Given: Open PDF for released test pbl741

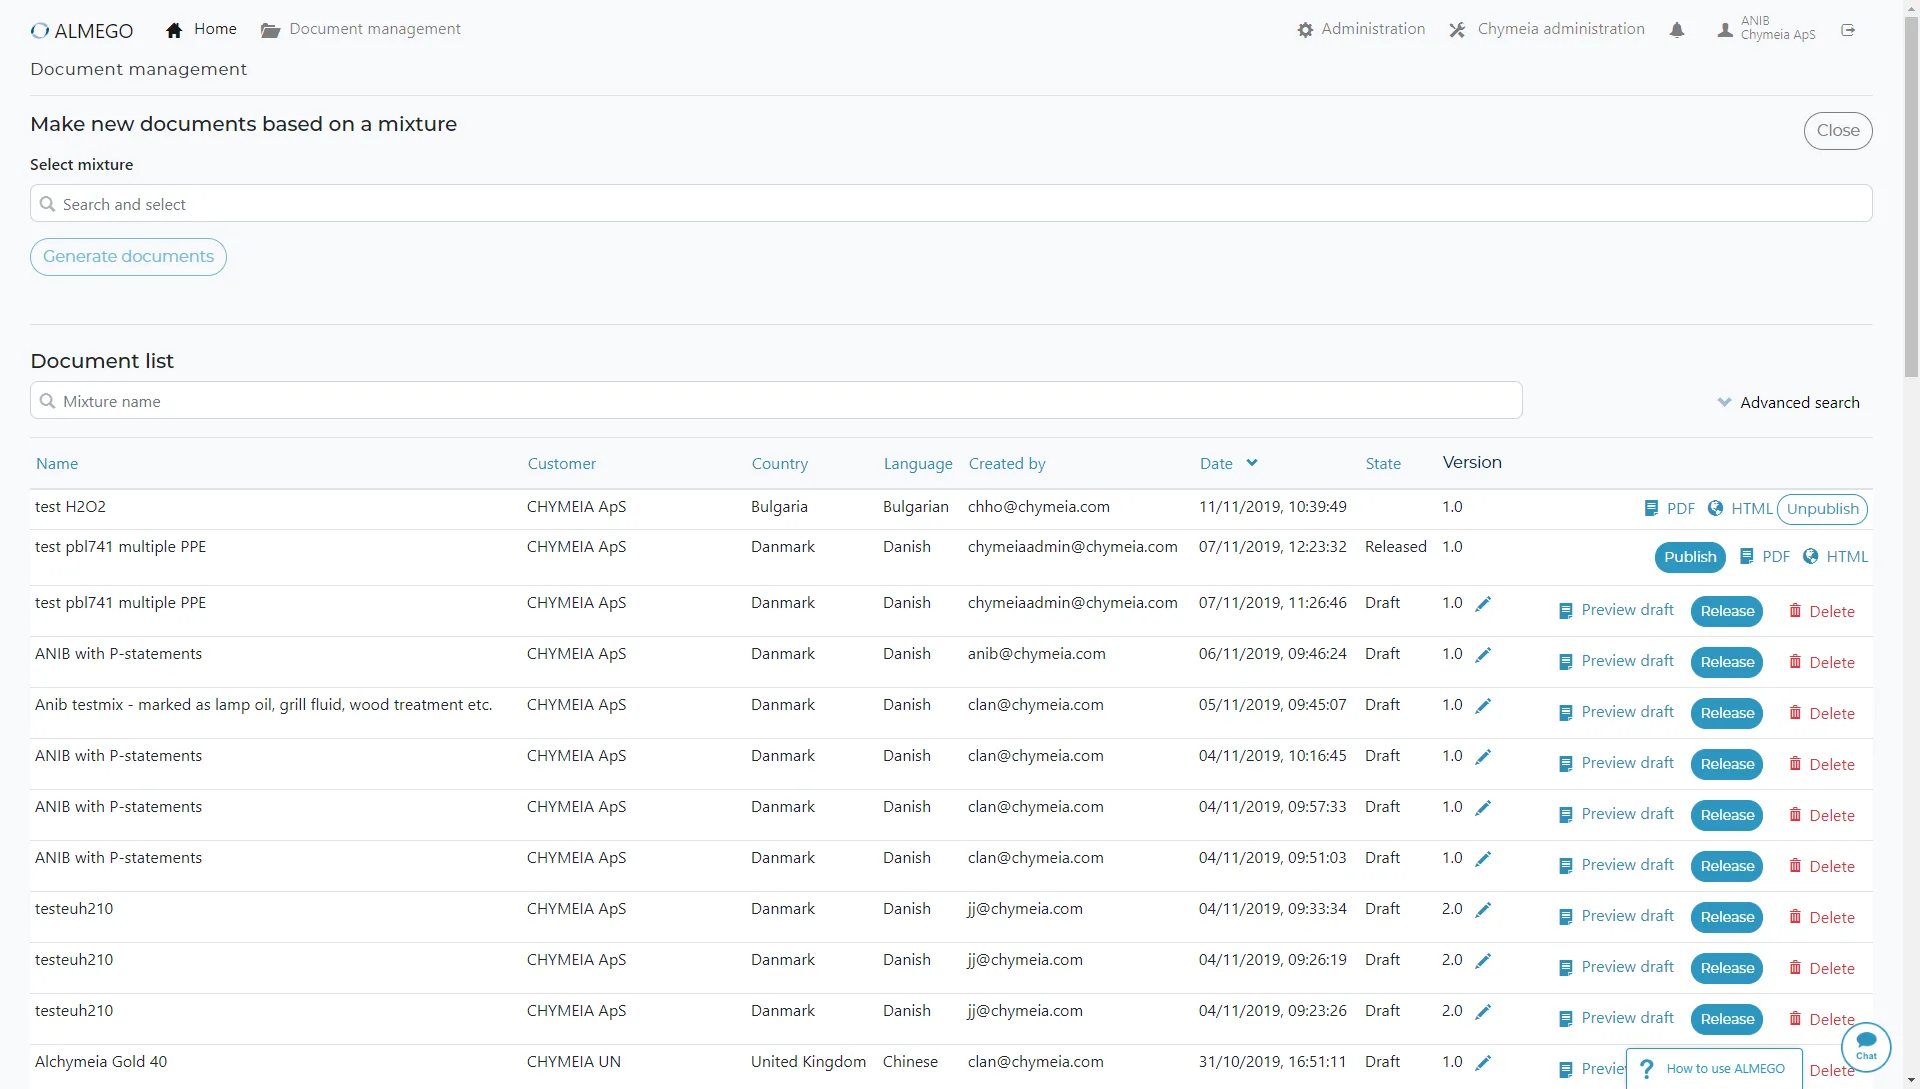Looking at the screenshot, I should click(x=1765, y=557).
